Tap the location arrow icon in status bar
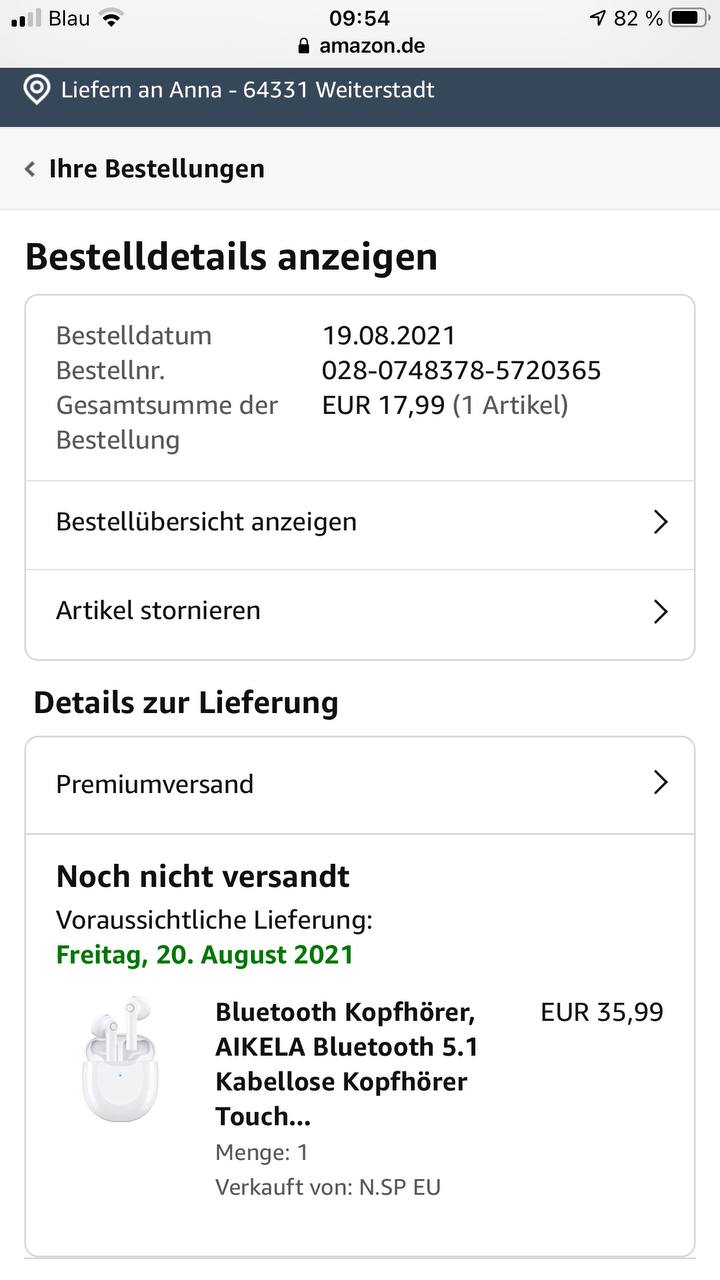The height and width of the screenshot is (1280, 720). pos(598,18)
